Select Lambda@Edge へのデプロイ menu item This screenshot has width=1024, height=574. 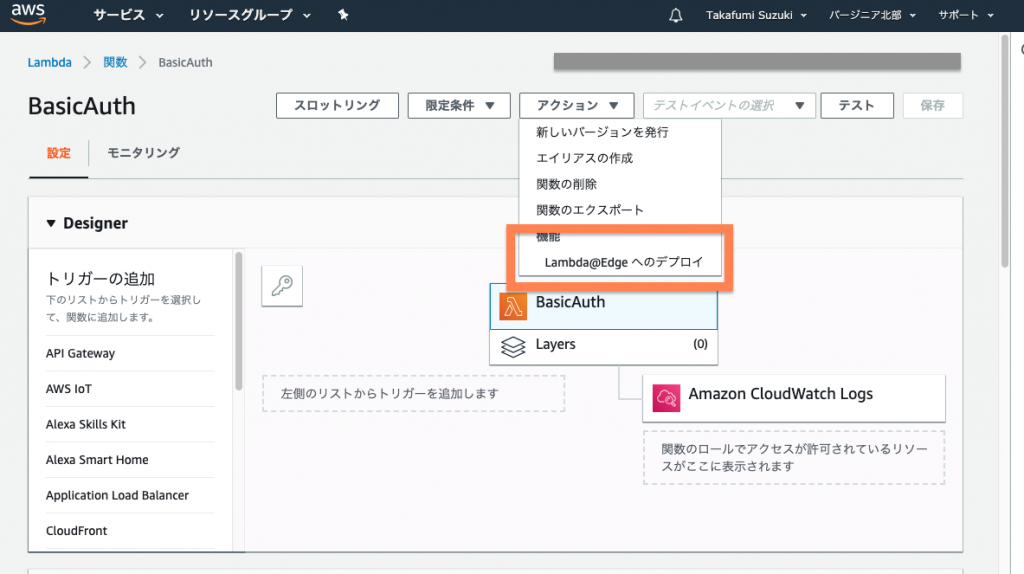point(623,263)
